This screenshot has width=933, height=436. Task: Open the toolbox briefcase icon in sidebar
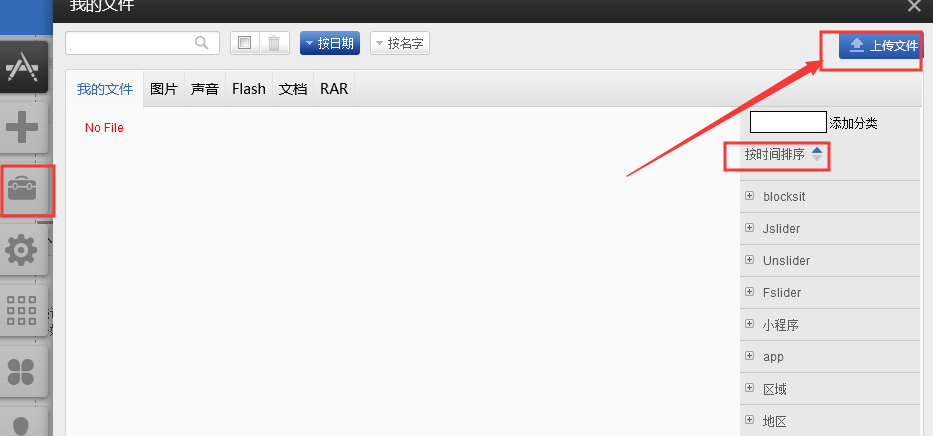[22, 189]
